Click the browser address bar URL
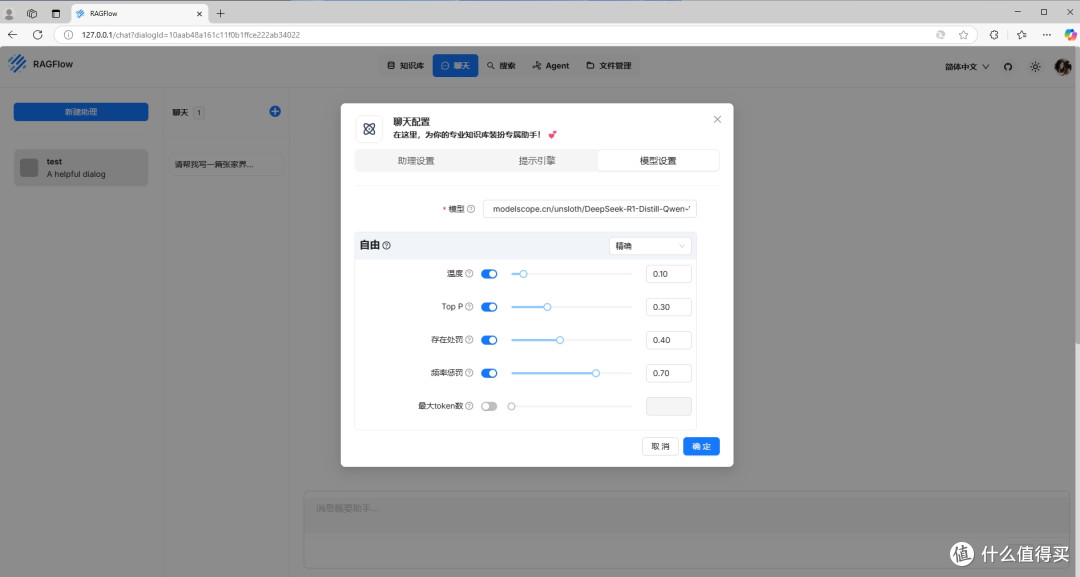Image resolution: width=1080 pixels, height=577 pixels. [190, 34]
